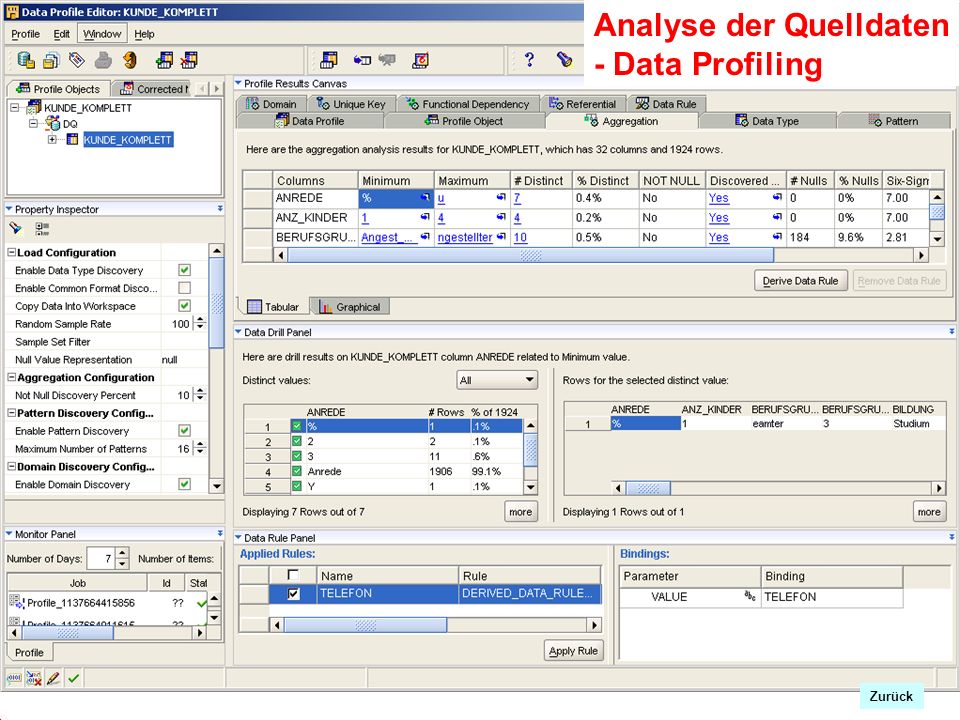Collapse the Data Drill Panel

click(x=238, y=332)
